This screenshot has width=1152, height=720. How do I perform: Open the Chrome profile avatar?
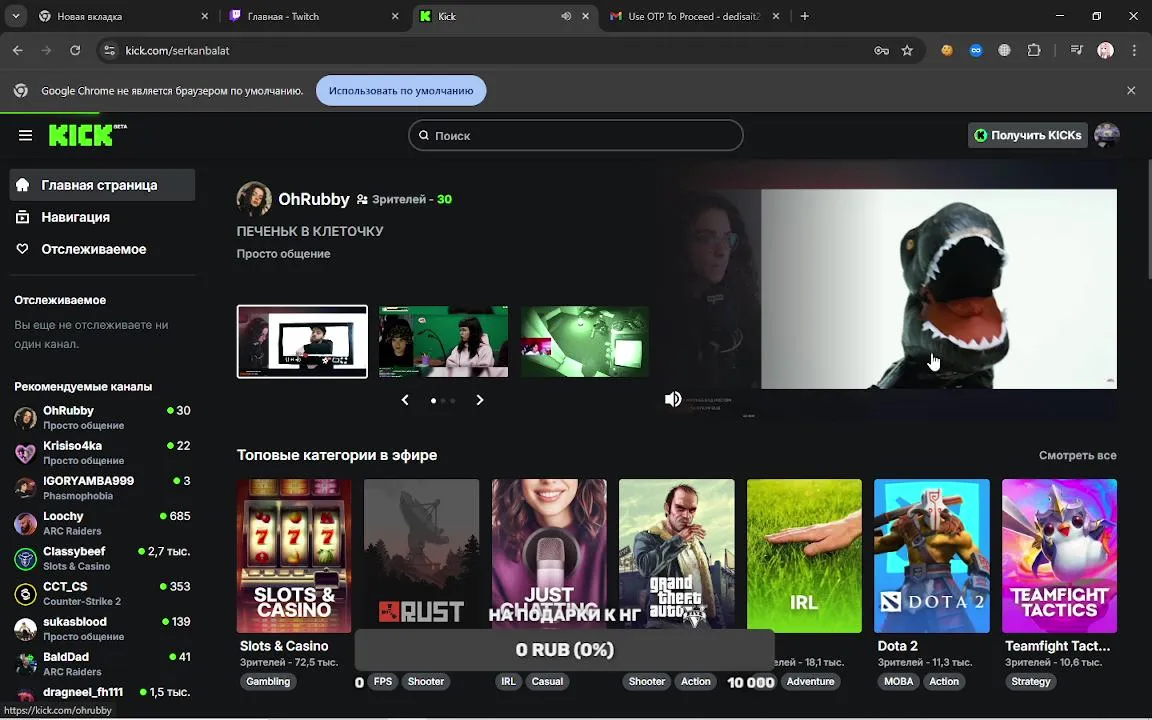(x=1105, y=50)
